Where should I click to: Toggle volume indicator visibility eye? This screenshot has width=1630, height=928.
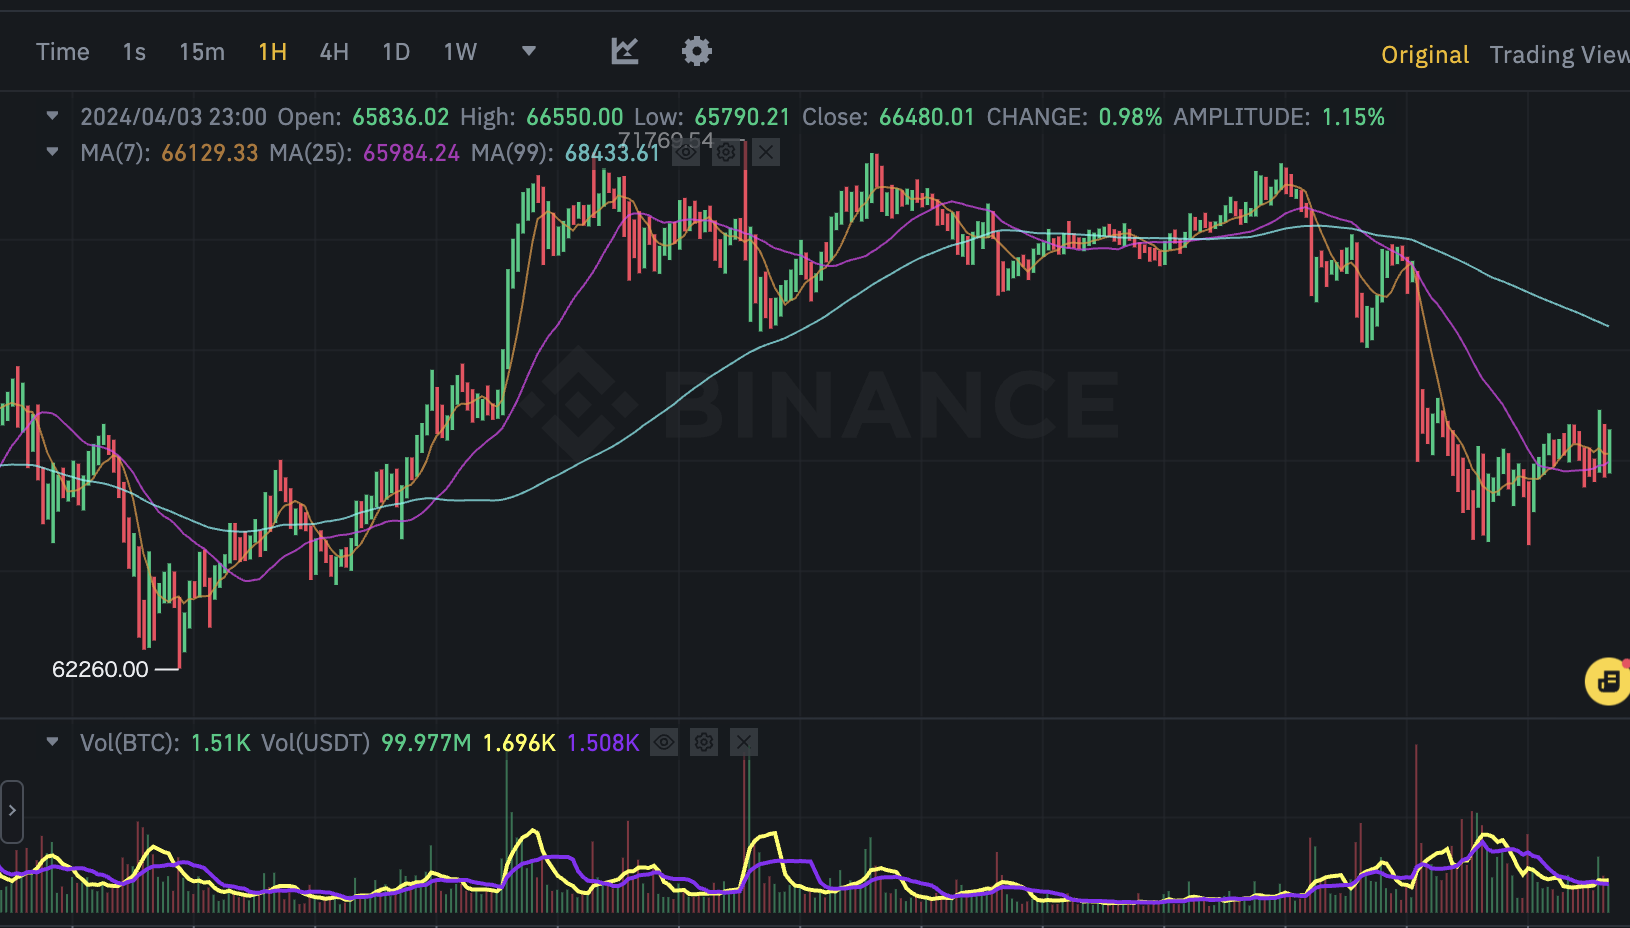664,742
